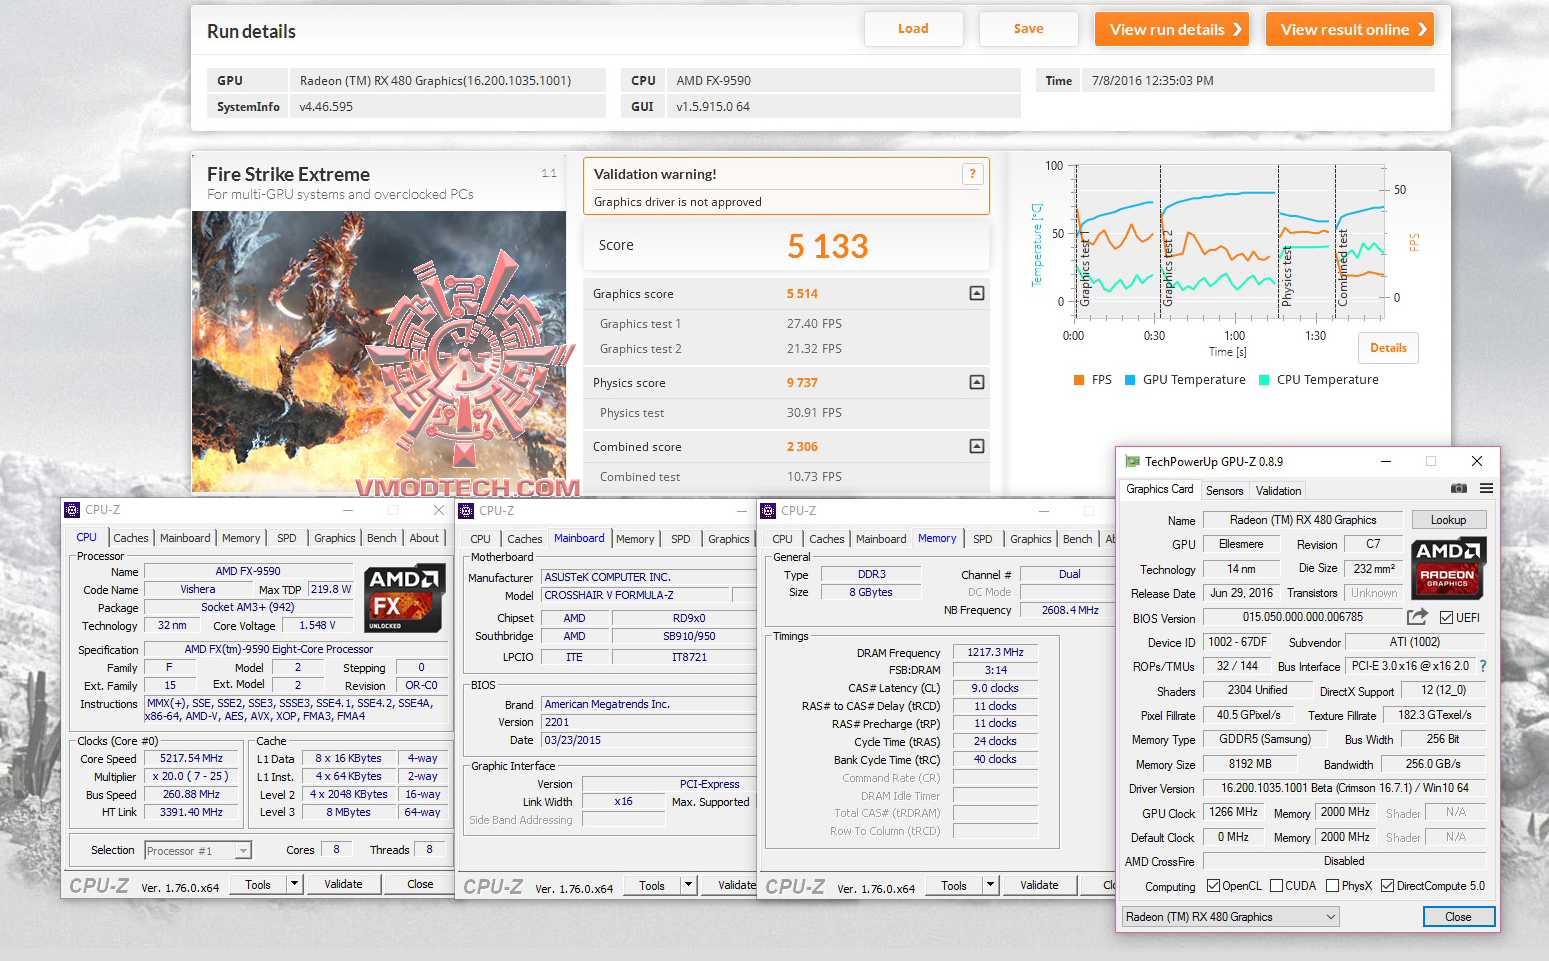
Task: Enable the CUDA checkbox
Action: pos(1277,886)
